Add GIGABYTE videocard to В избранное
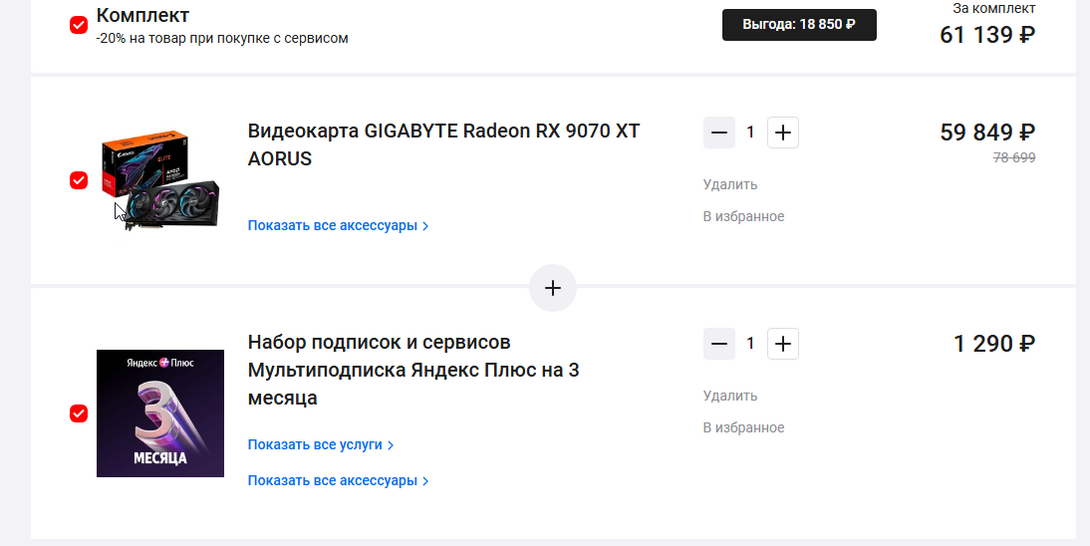Screen dimensions: 1090x546 (743, 216)
